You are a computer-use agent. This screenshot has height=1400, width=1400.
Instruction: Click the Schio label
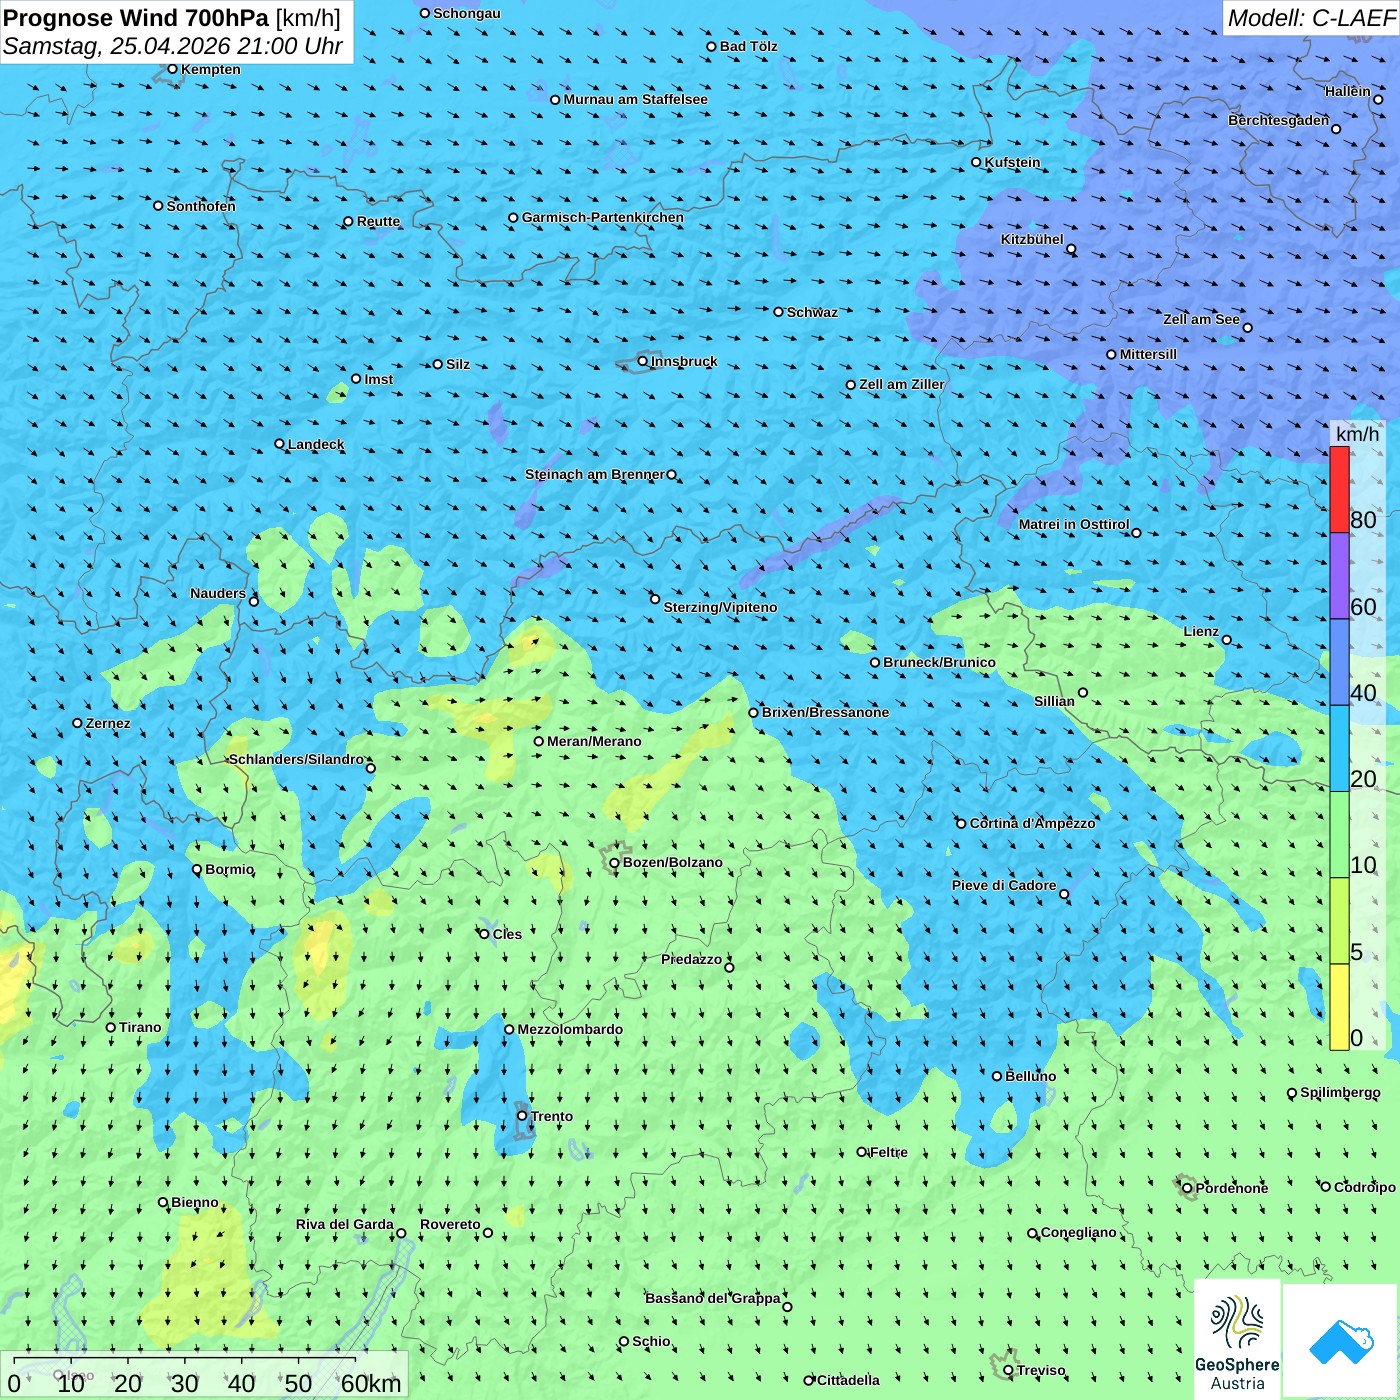click(651, 1341)
